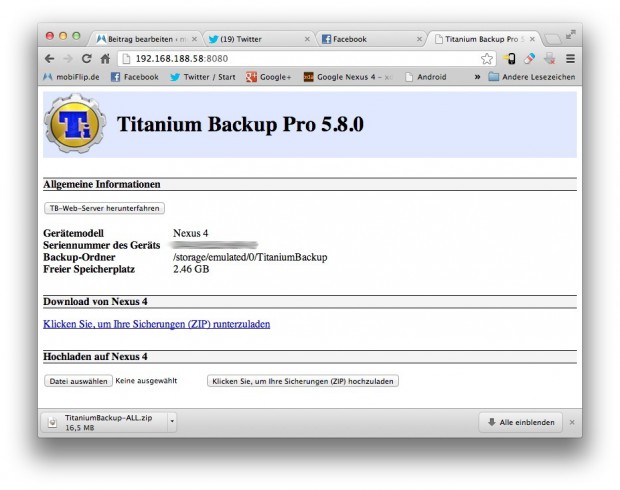This screenshot has width=620, height=490.
Task: Click the yellow phone extension icon
Action: (x=509, y=59)
